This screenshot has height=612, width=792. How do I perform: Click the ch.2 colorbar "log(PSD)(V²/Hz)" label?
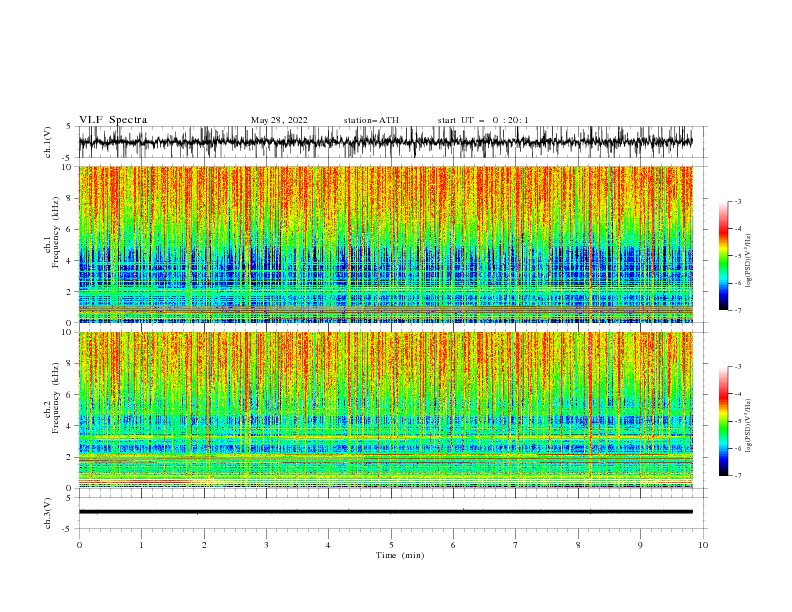pos(748,426)
